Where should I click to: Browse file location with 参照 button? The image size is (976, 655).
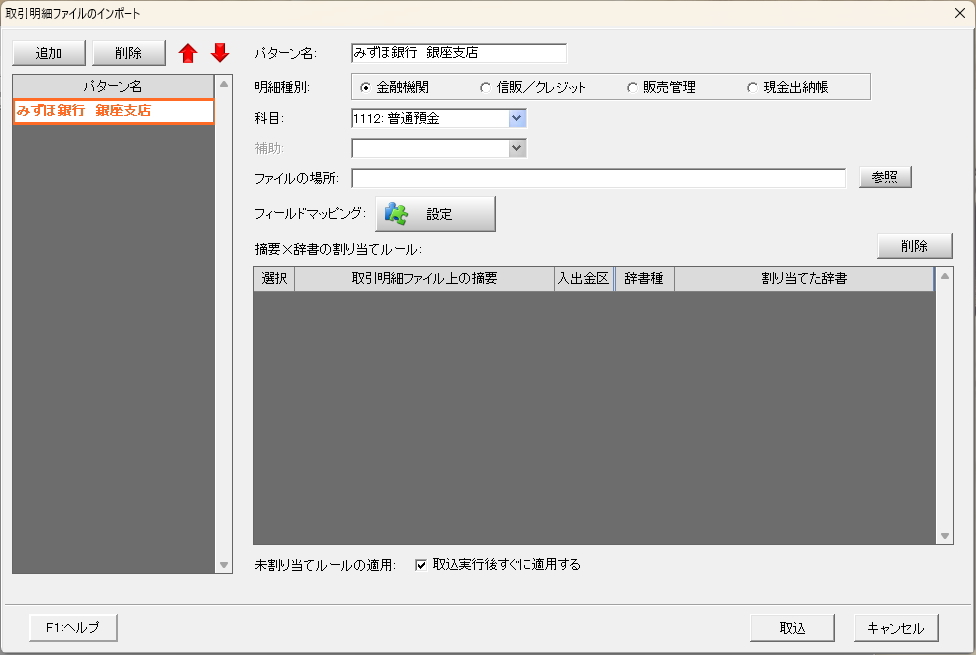coord(885,177)
